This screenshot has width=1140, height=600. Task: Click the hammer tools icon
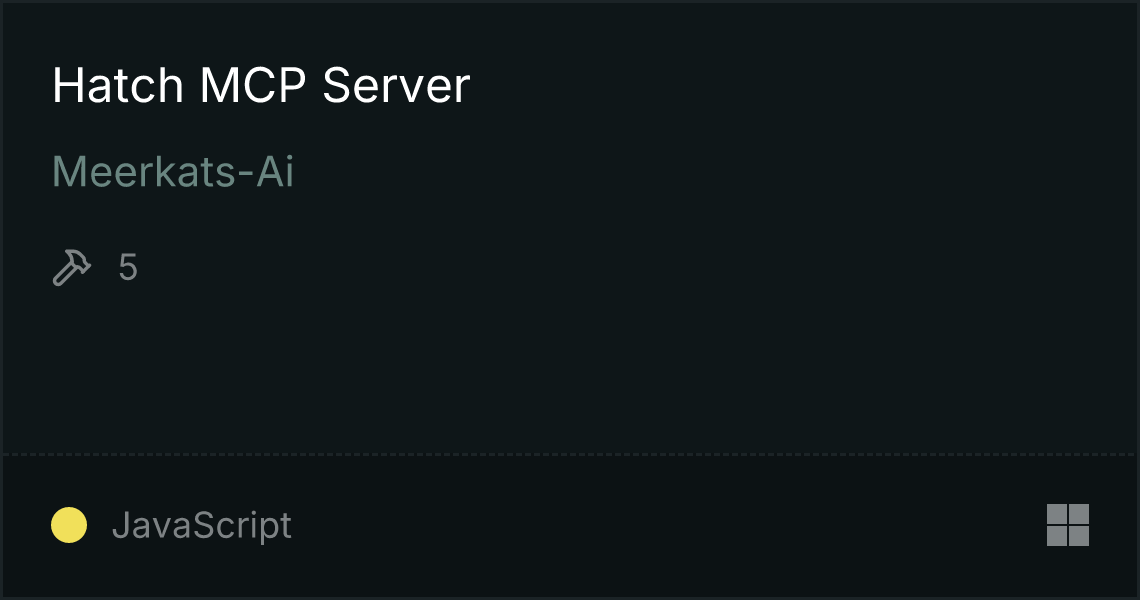(72, 268)
